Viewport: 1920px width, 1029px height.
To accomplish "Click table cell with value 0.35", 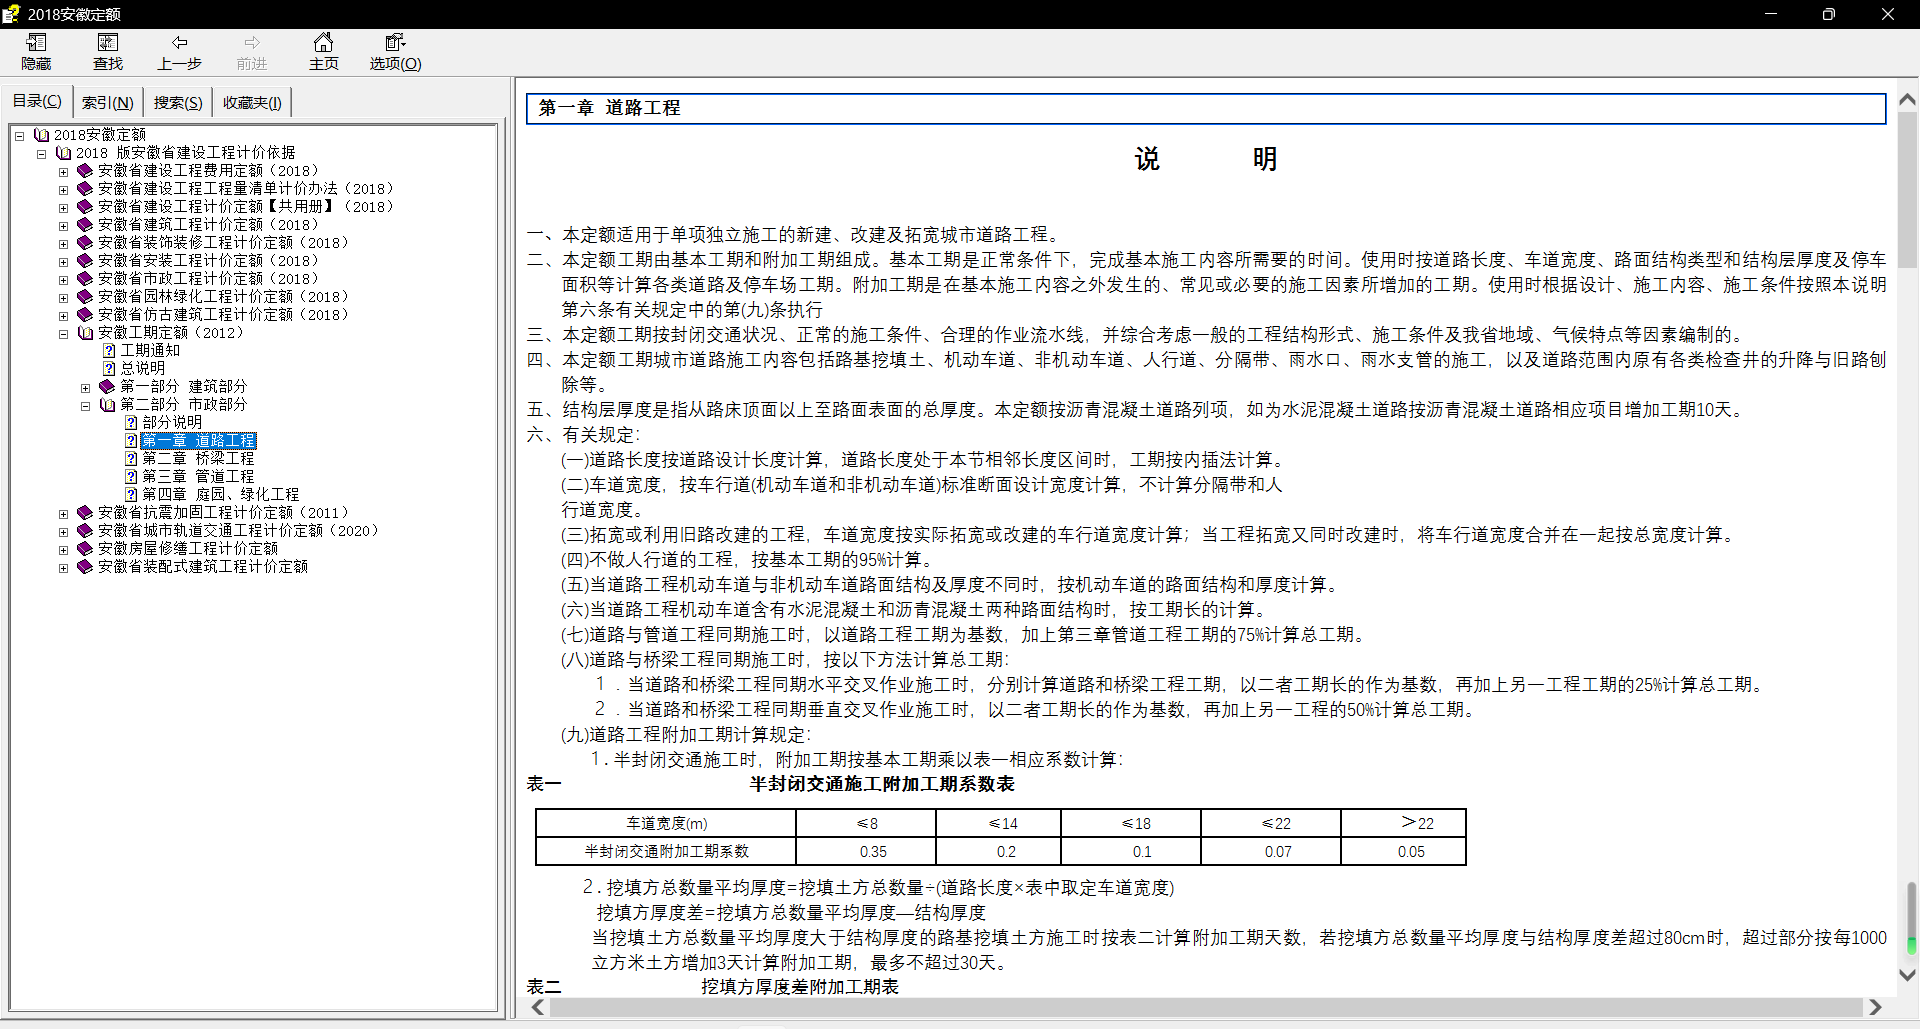I will click(x=866, y=851).
